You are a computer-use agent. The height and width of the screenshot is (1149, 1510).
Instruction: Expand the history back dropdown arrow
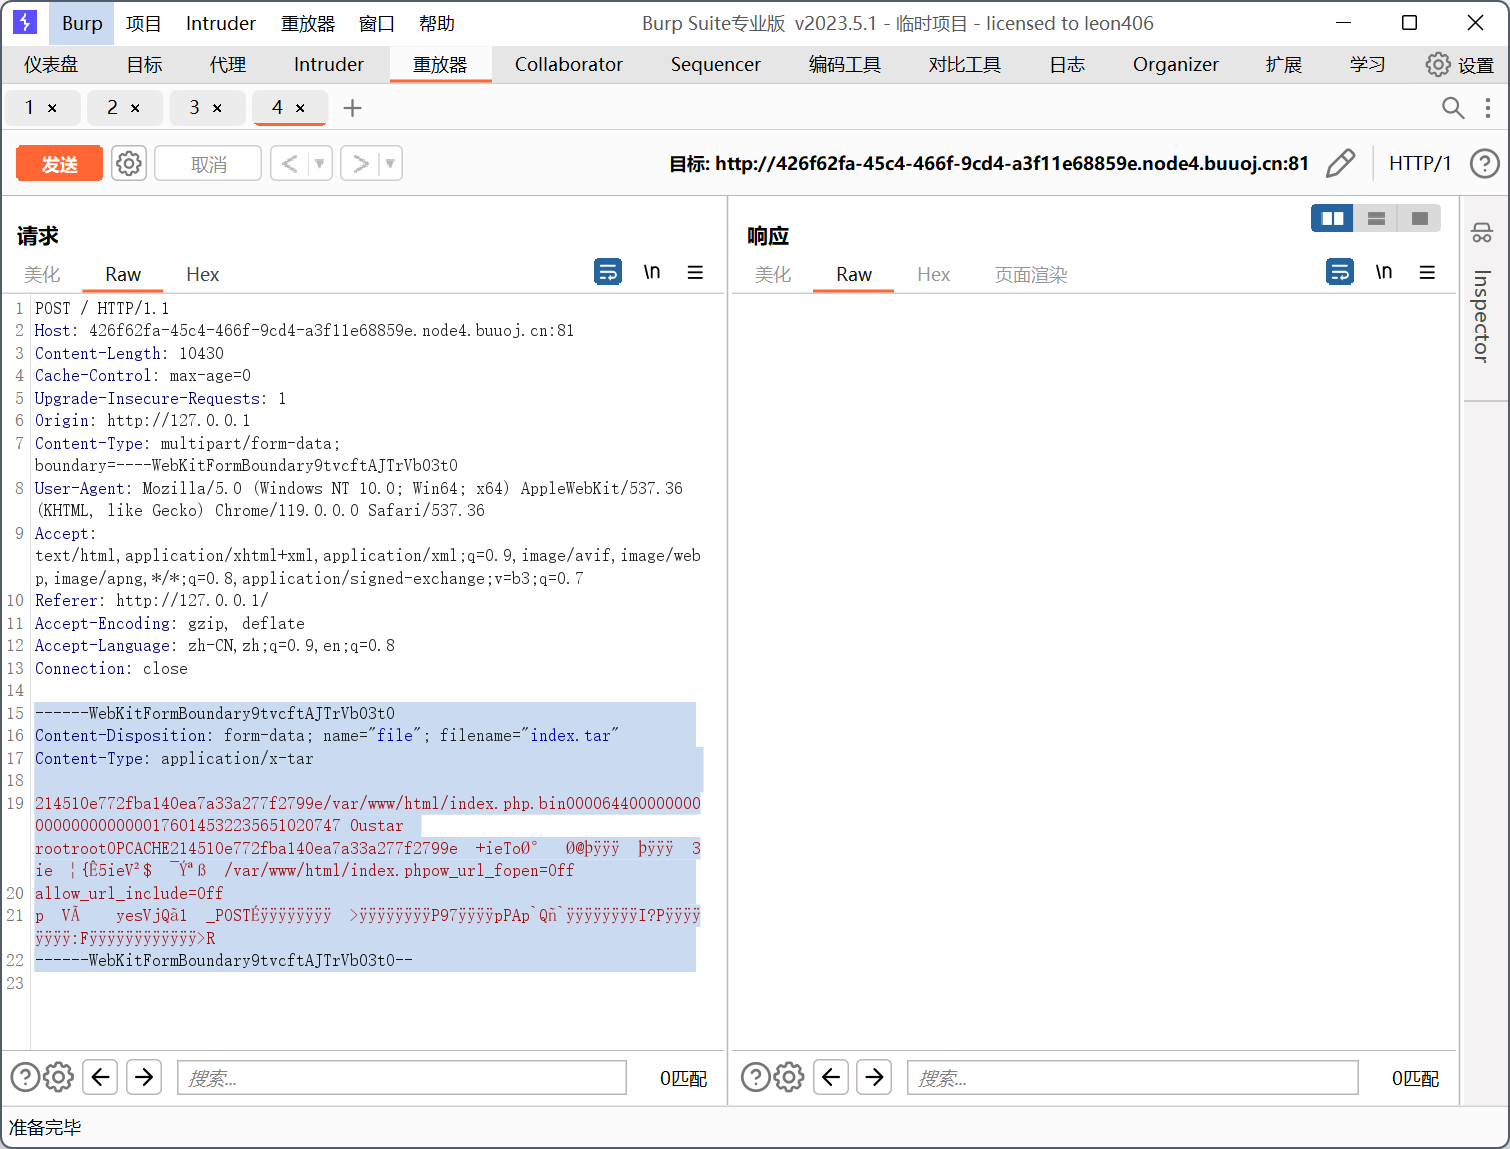[320, 163]
